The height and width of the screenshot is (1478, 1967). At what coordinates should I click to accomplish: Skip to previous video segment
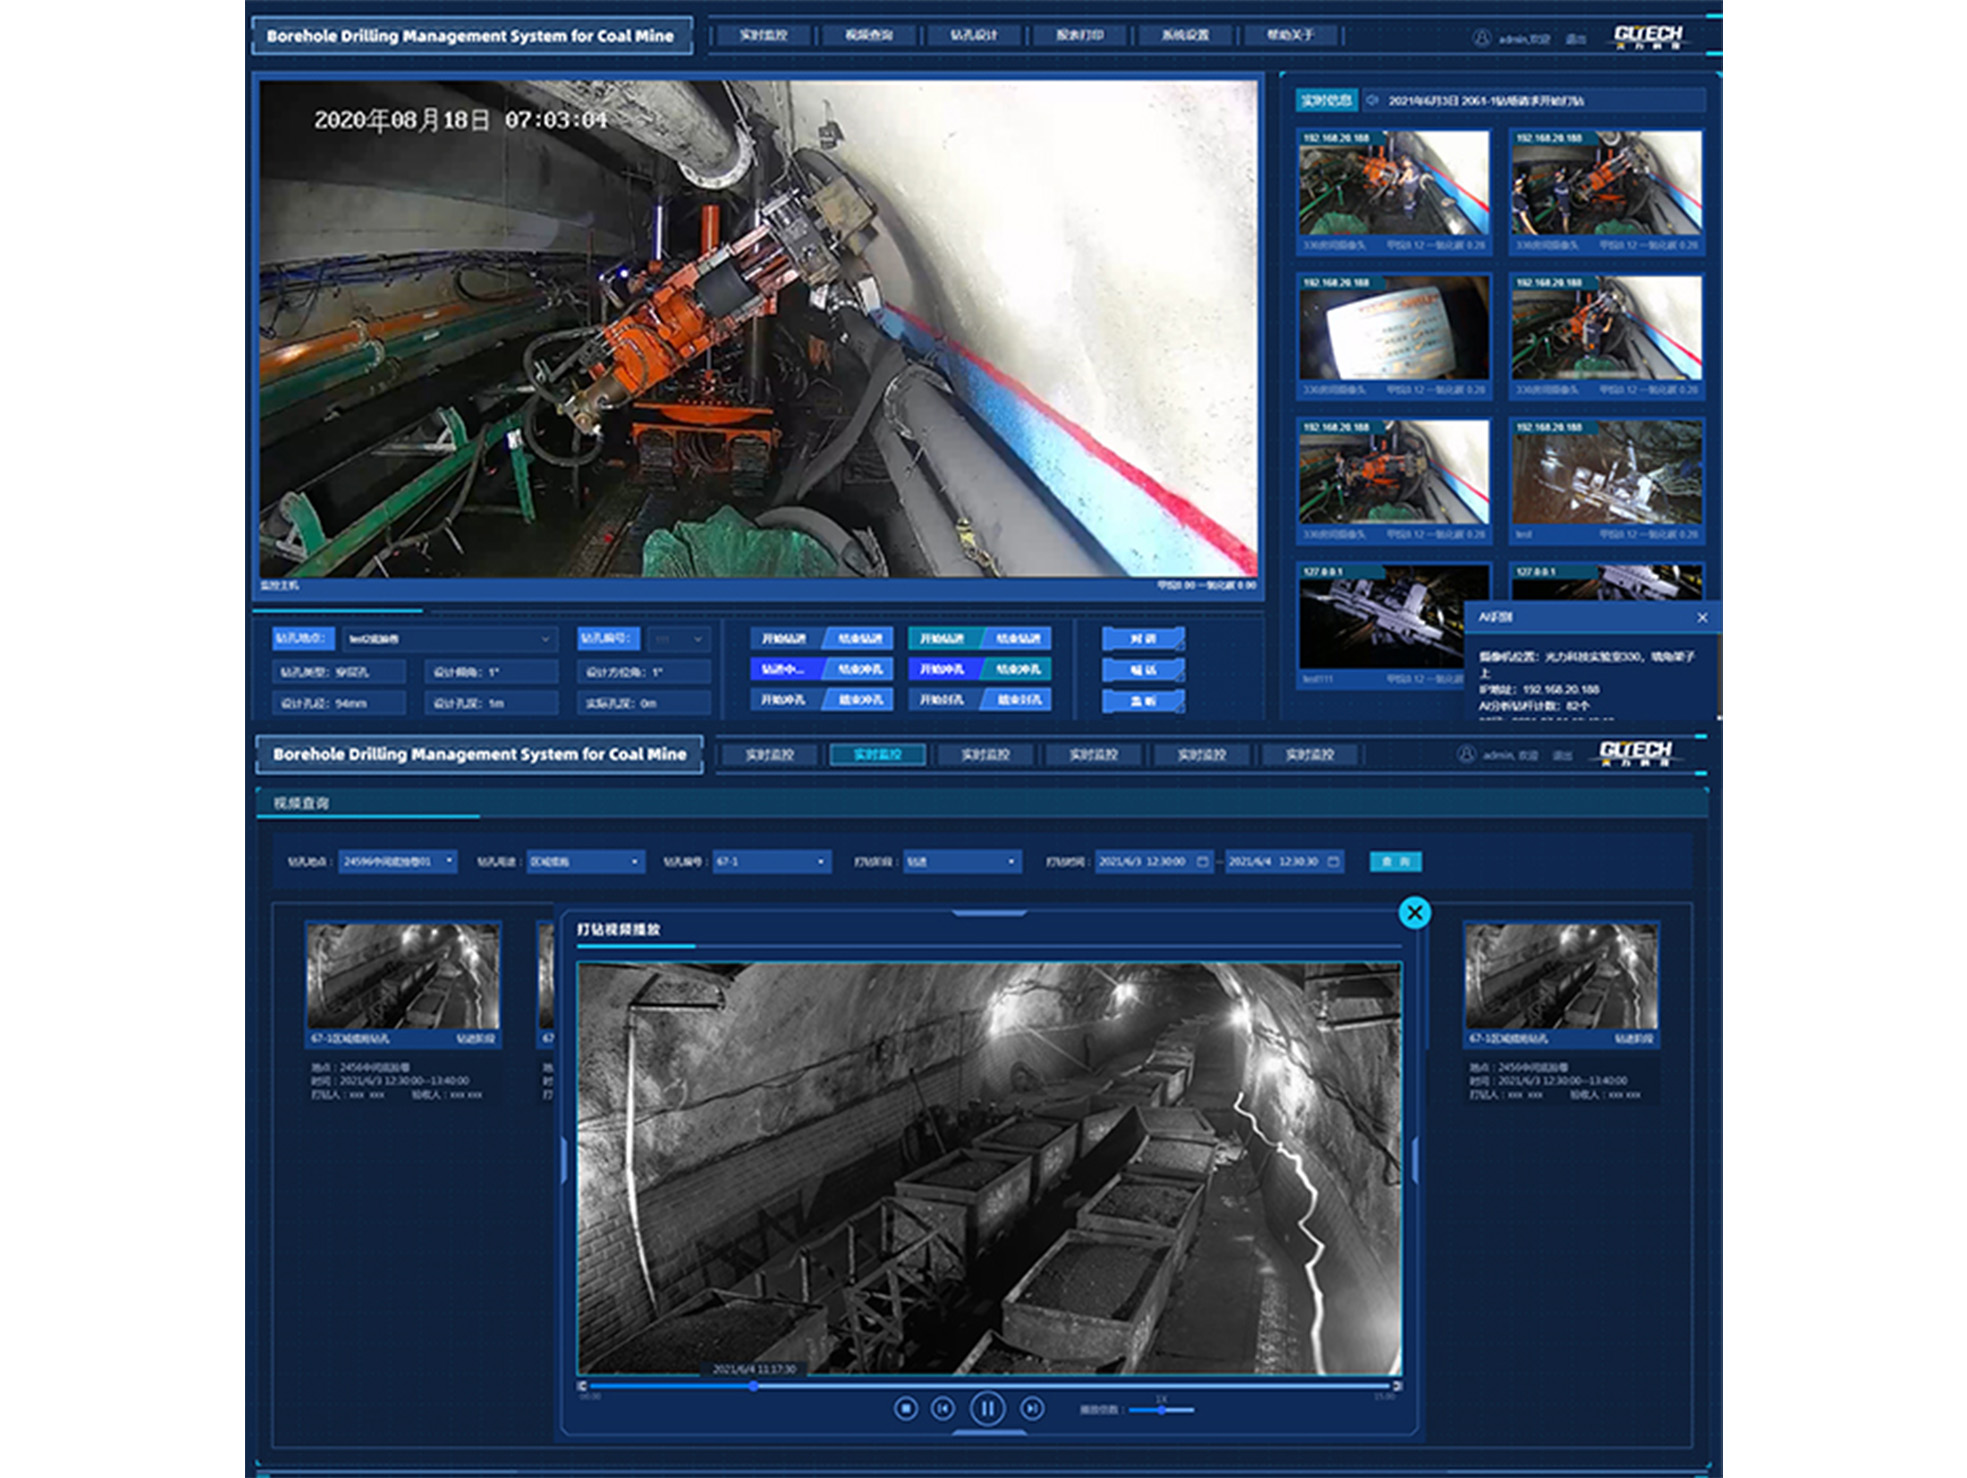[x=942, y=1409]
